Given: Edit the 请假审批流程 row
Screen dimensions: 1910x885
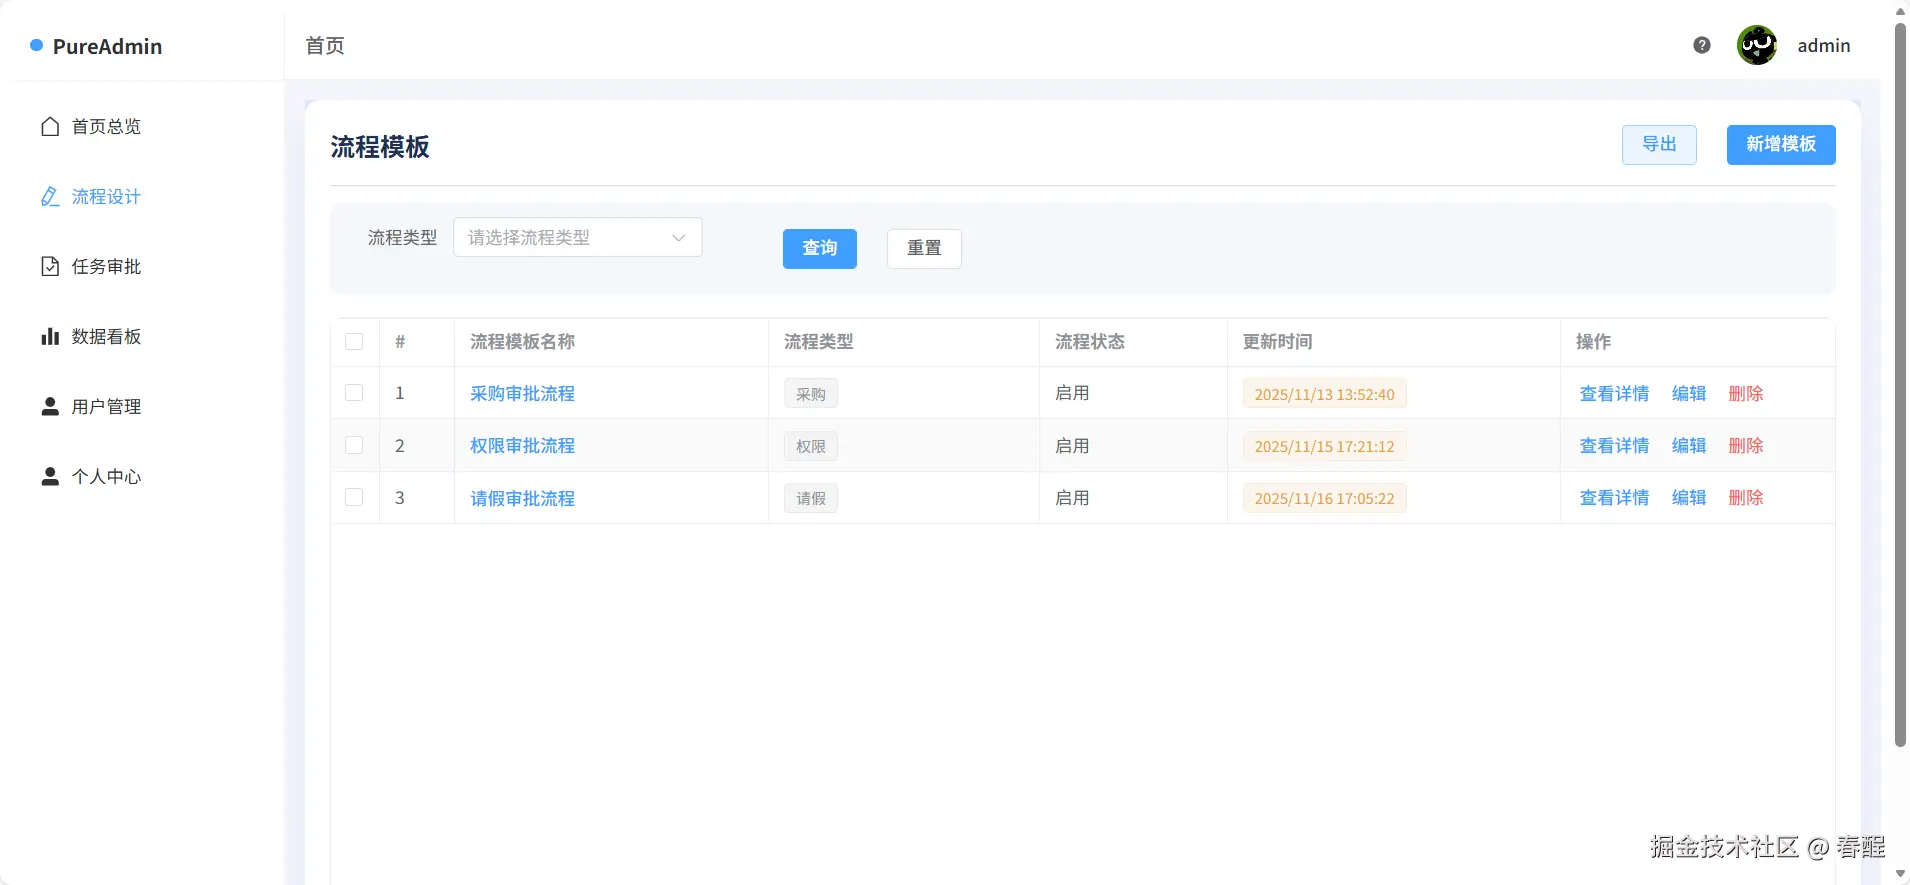Looking at the screenshot, I should coord(1689,498).
